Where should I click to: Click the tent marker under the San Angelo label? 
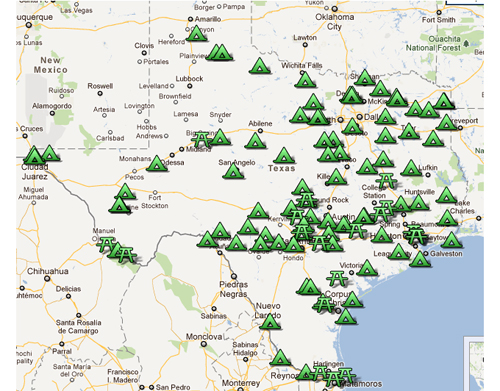pos(233,170)
